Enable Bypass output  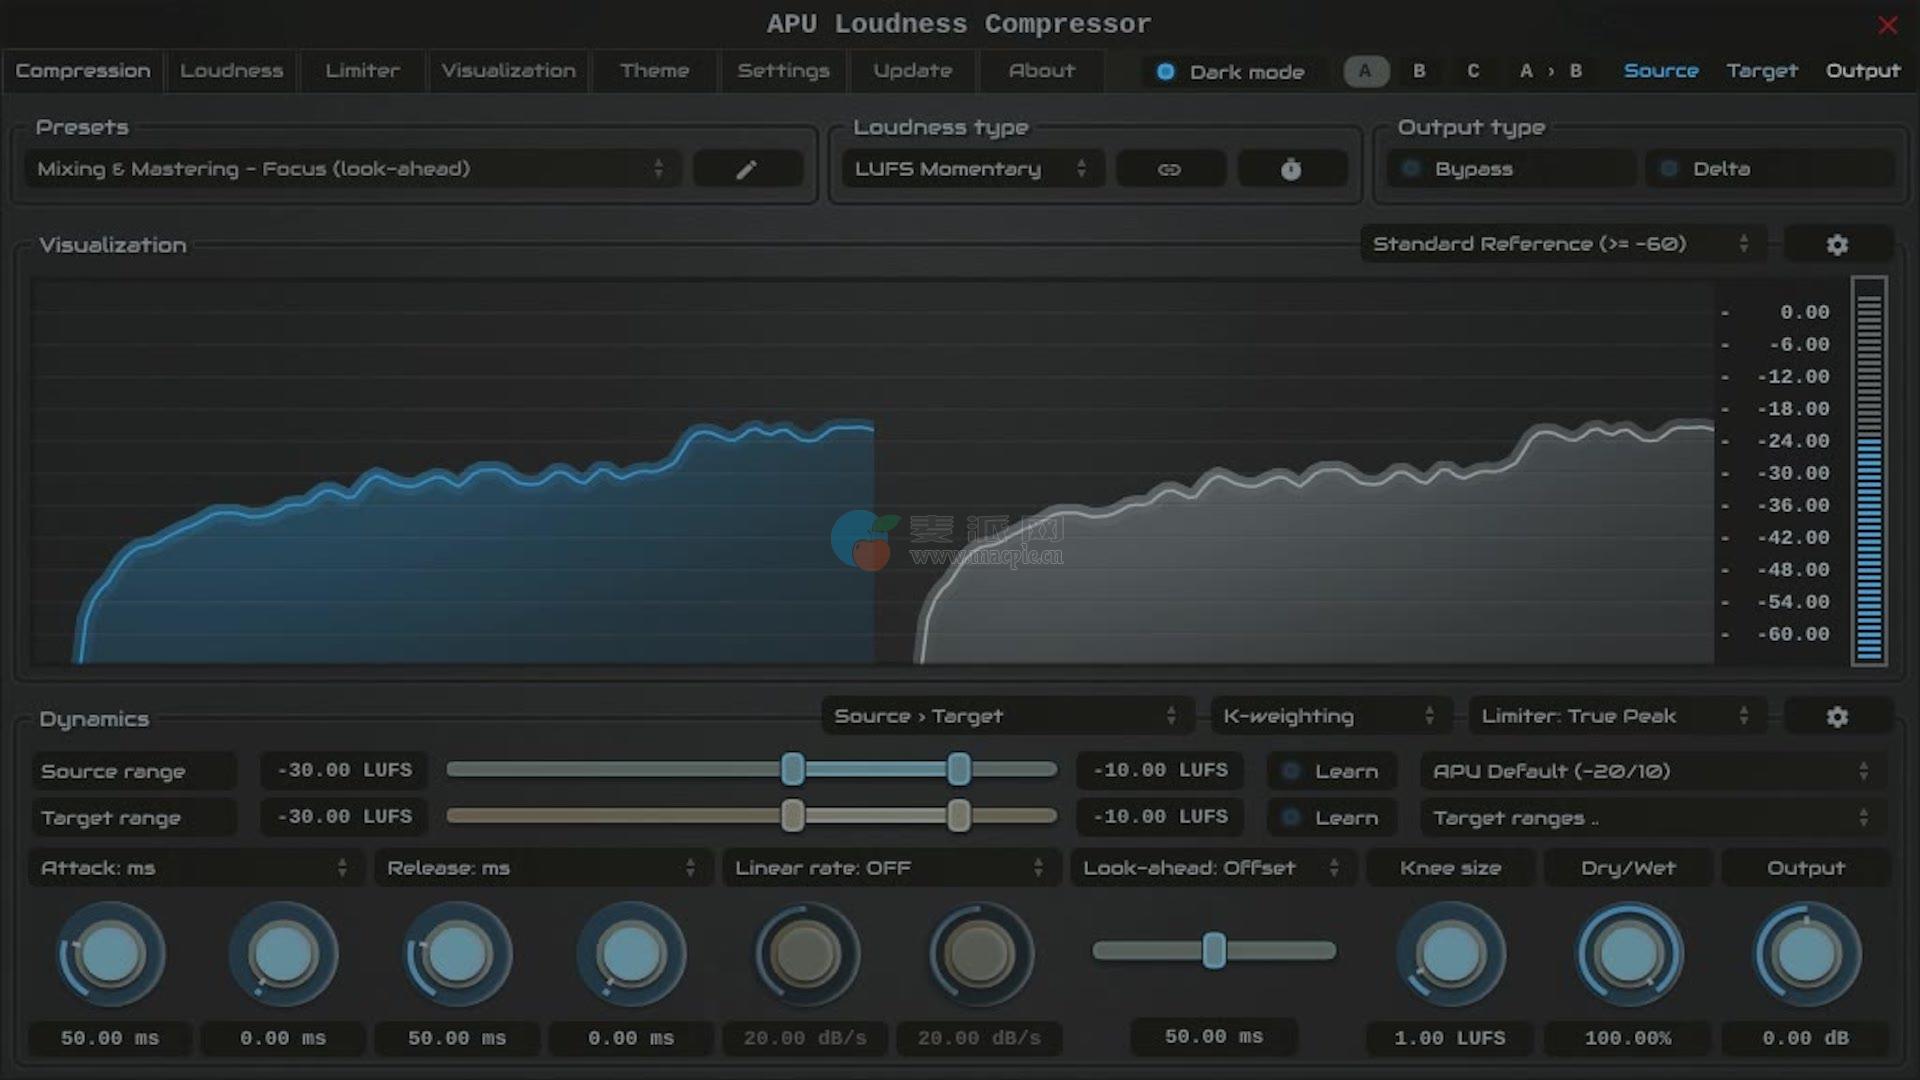coord(1510,169)
